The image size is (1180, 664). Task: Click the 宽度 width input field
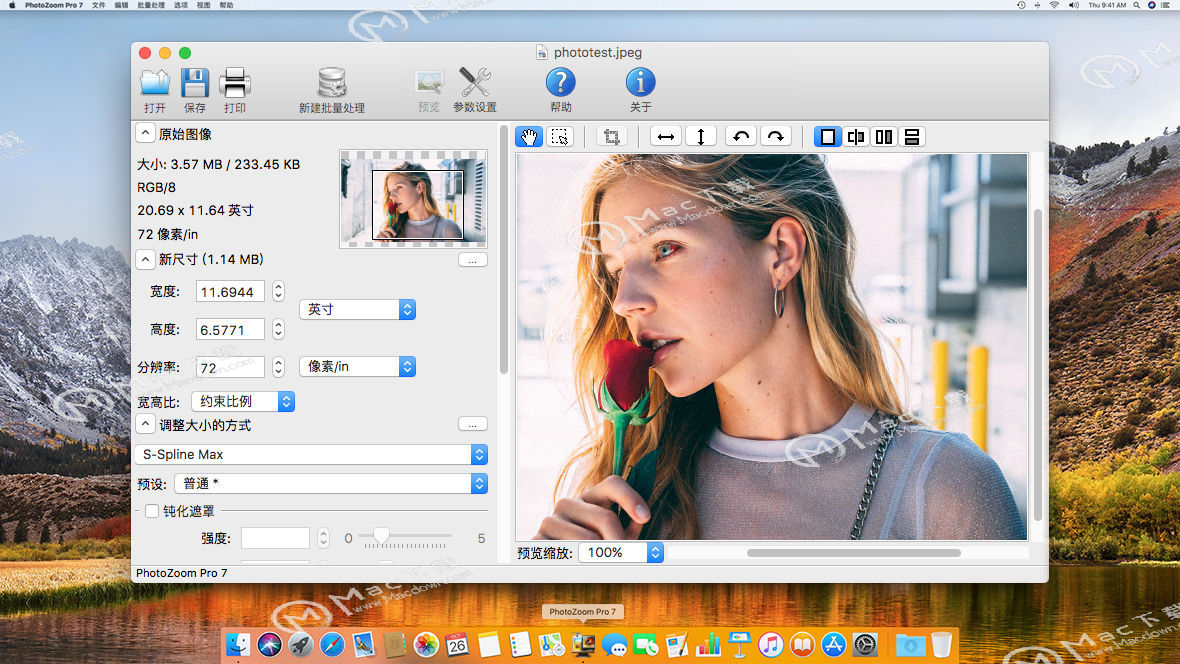[x=230, y=292]
